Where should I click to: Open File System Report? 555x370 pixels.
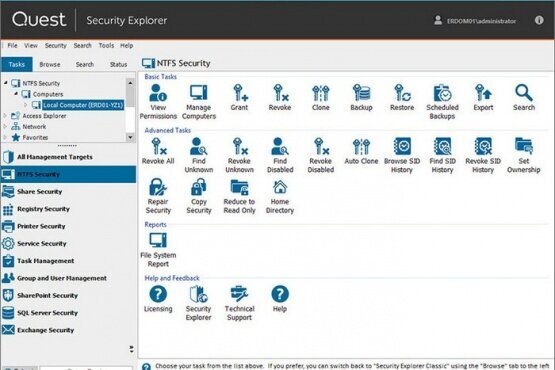[158, 250]
